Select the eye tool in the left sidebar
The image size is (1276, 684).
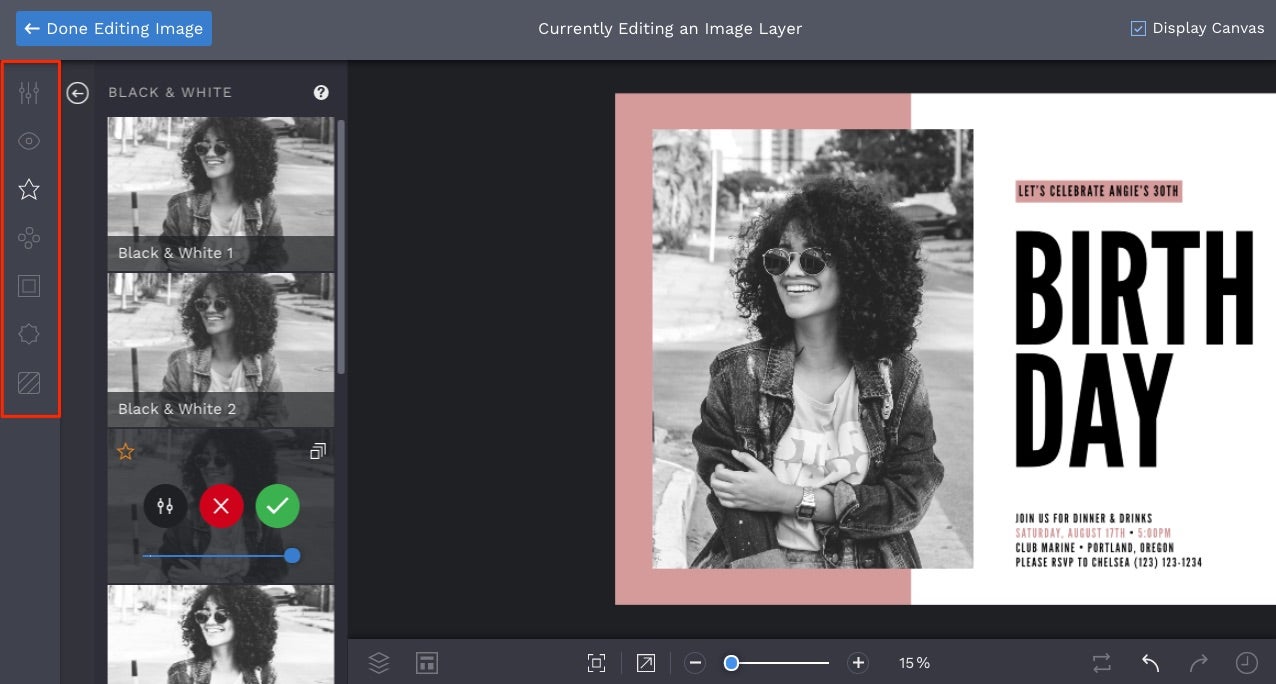pyautogui.click(x=28, y=141)
